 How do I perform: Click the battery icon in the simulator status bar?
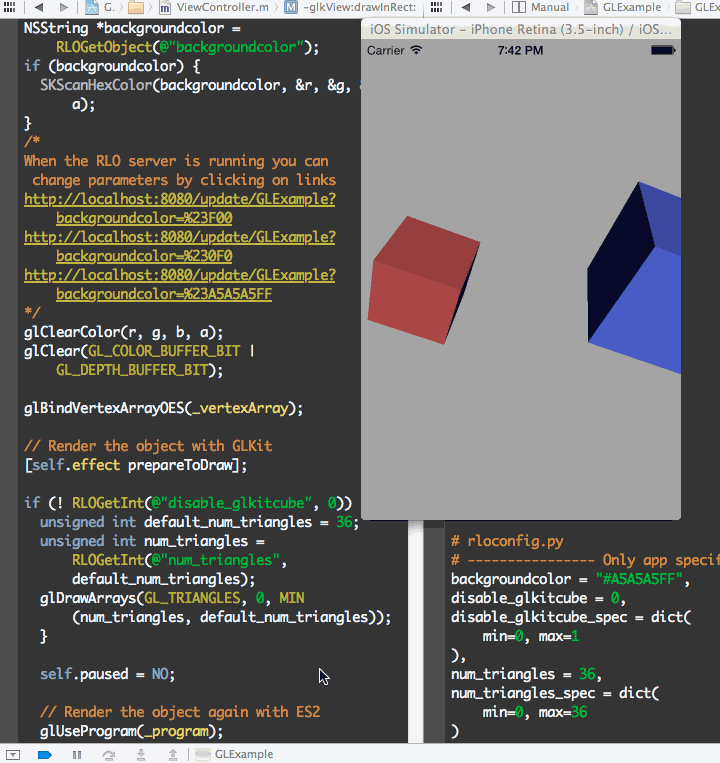663,50
